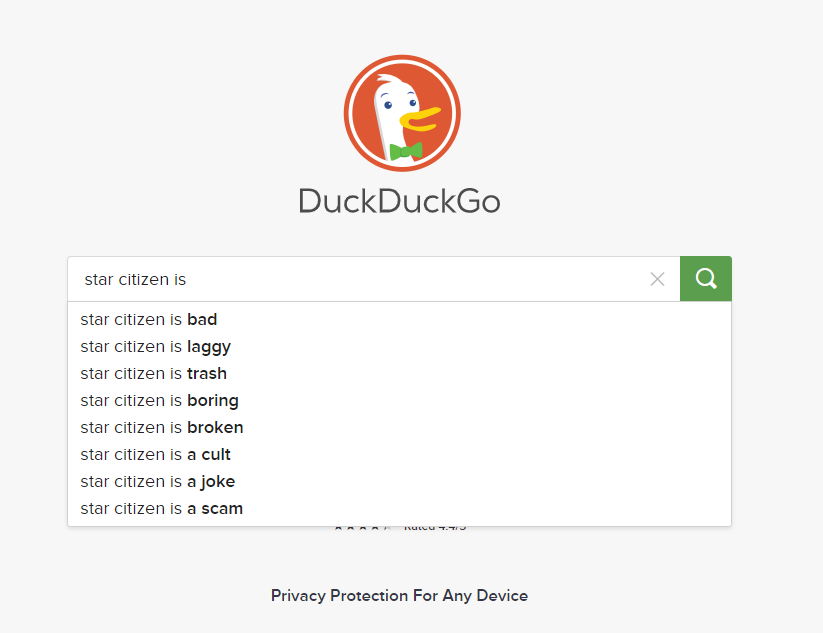Click the bold word 'broken' in suggestions
823x633 pixels.
click(215, 427)
